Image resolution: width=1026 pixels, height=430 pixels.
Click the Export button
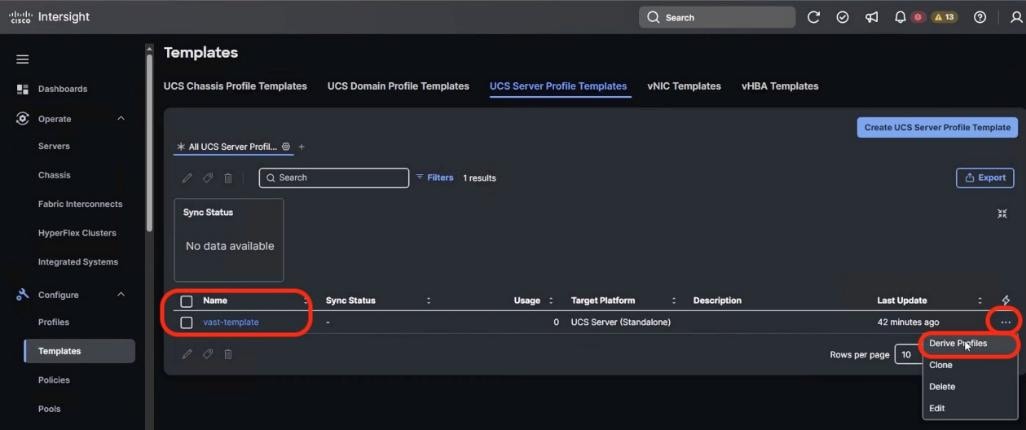[x=985, y=177]
